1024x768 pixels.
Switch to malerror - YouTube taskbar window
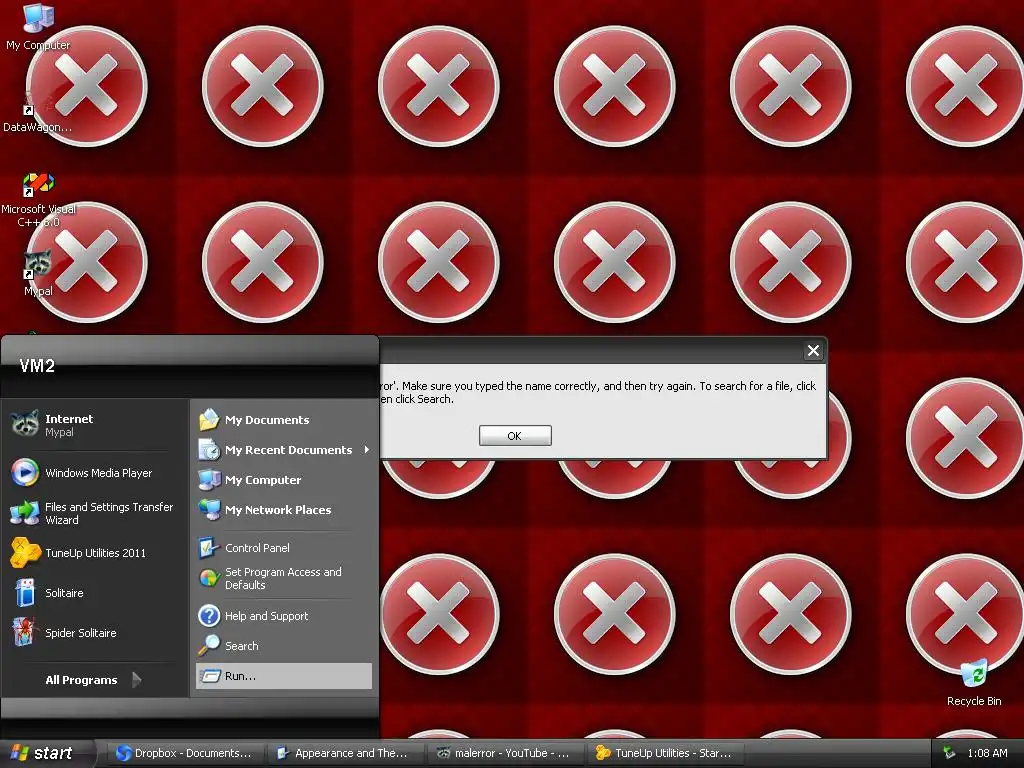506,753
